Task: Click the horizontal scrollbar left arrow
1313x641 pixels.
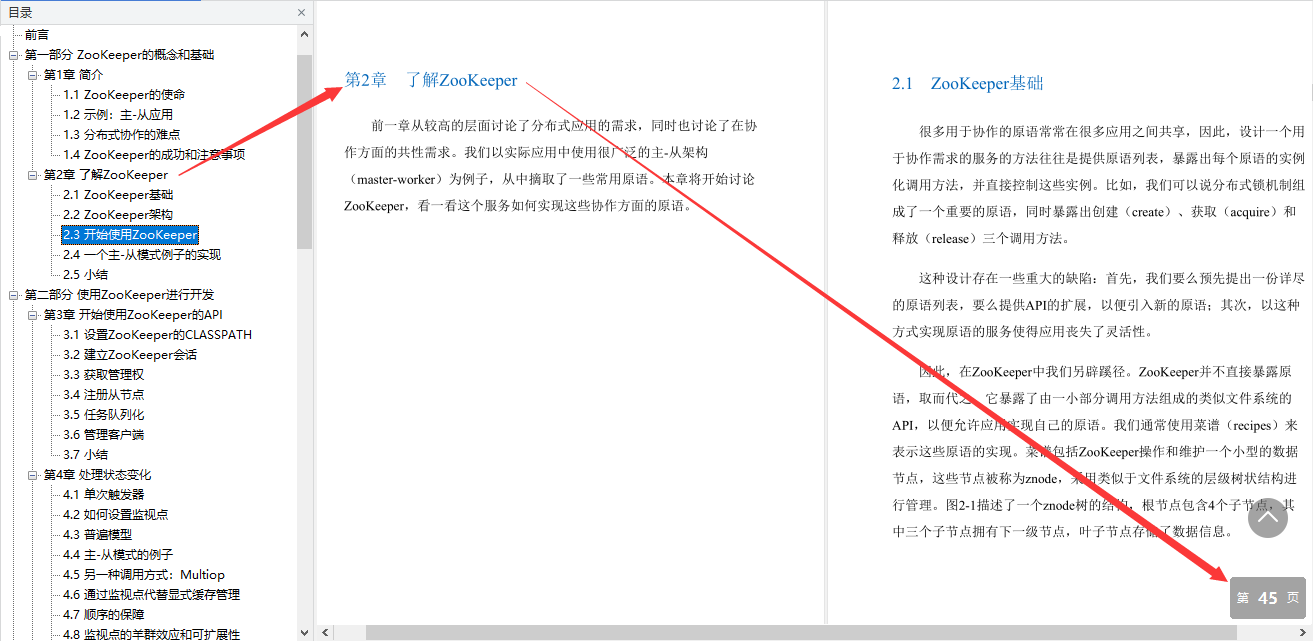Action: 324,633
